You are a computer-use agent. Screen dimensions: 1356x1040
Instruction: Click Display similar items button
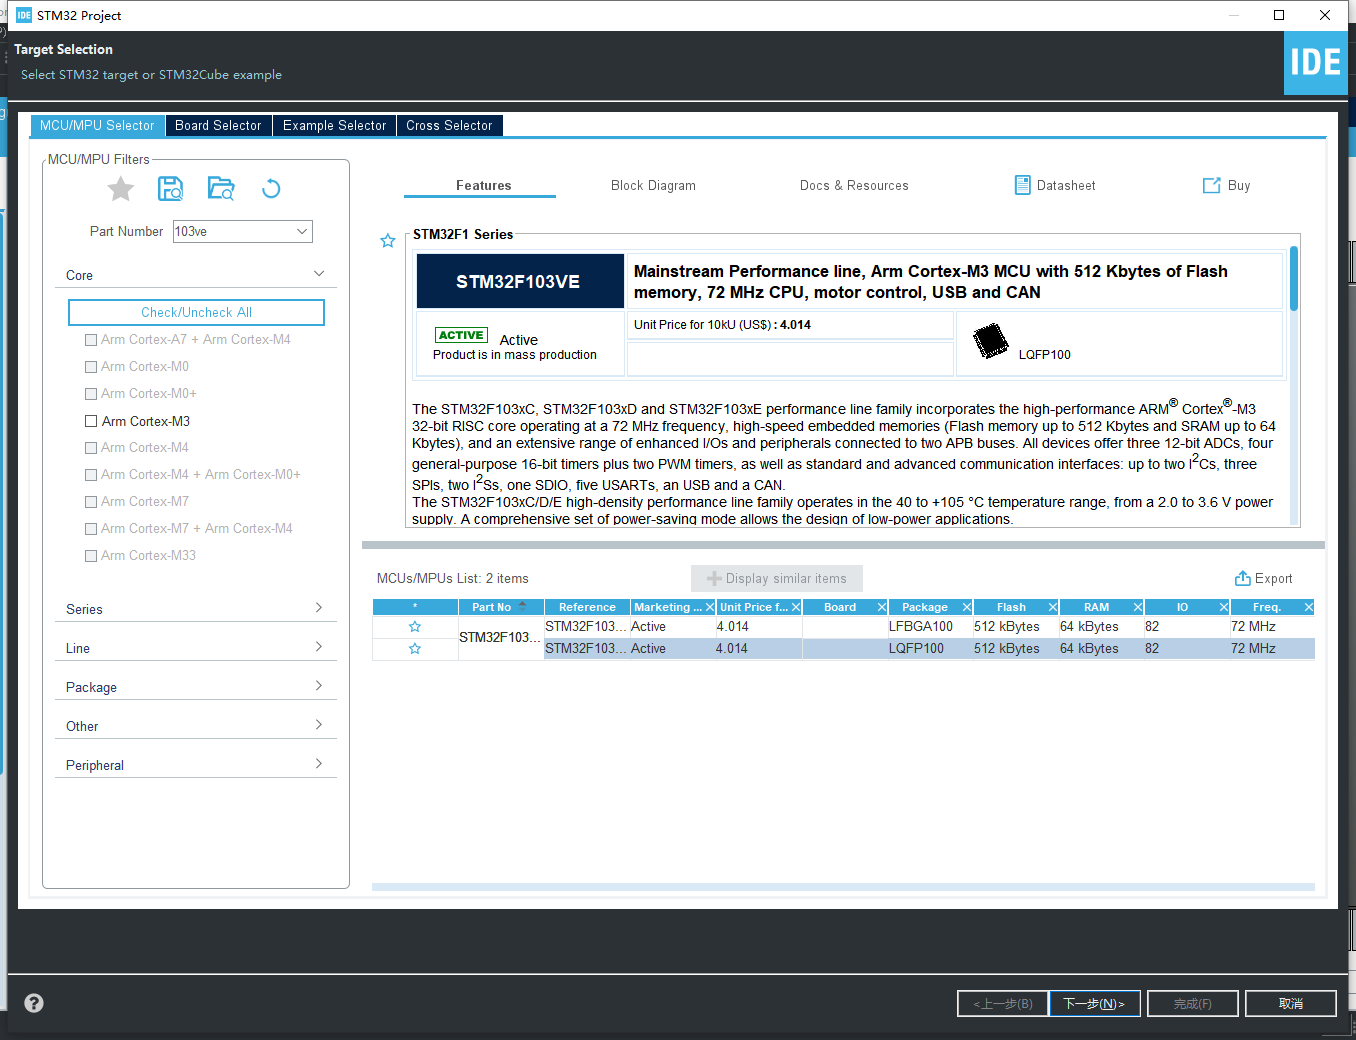click(777, 578)
